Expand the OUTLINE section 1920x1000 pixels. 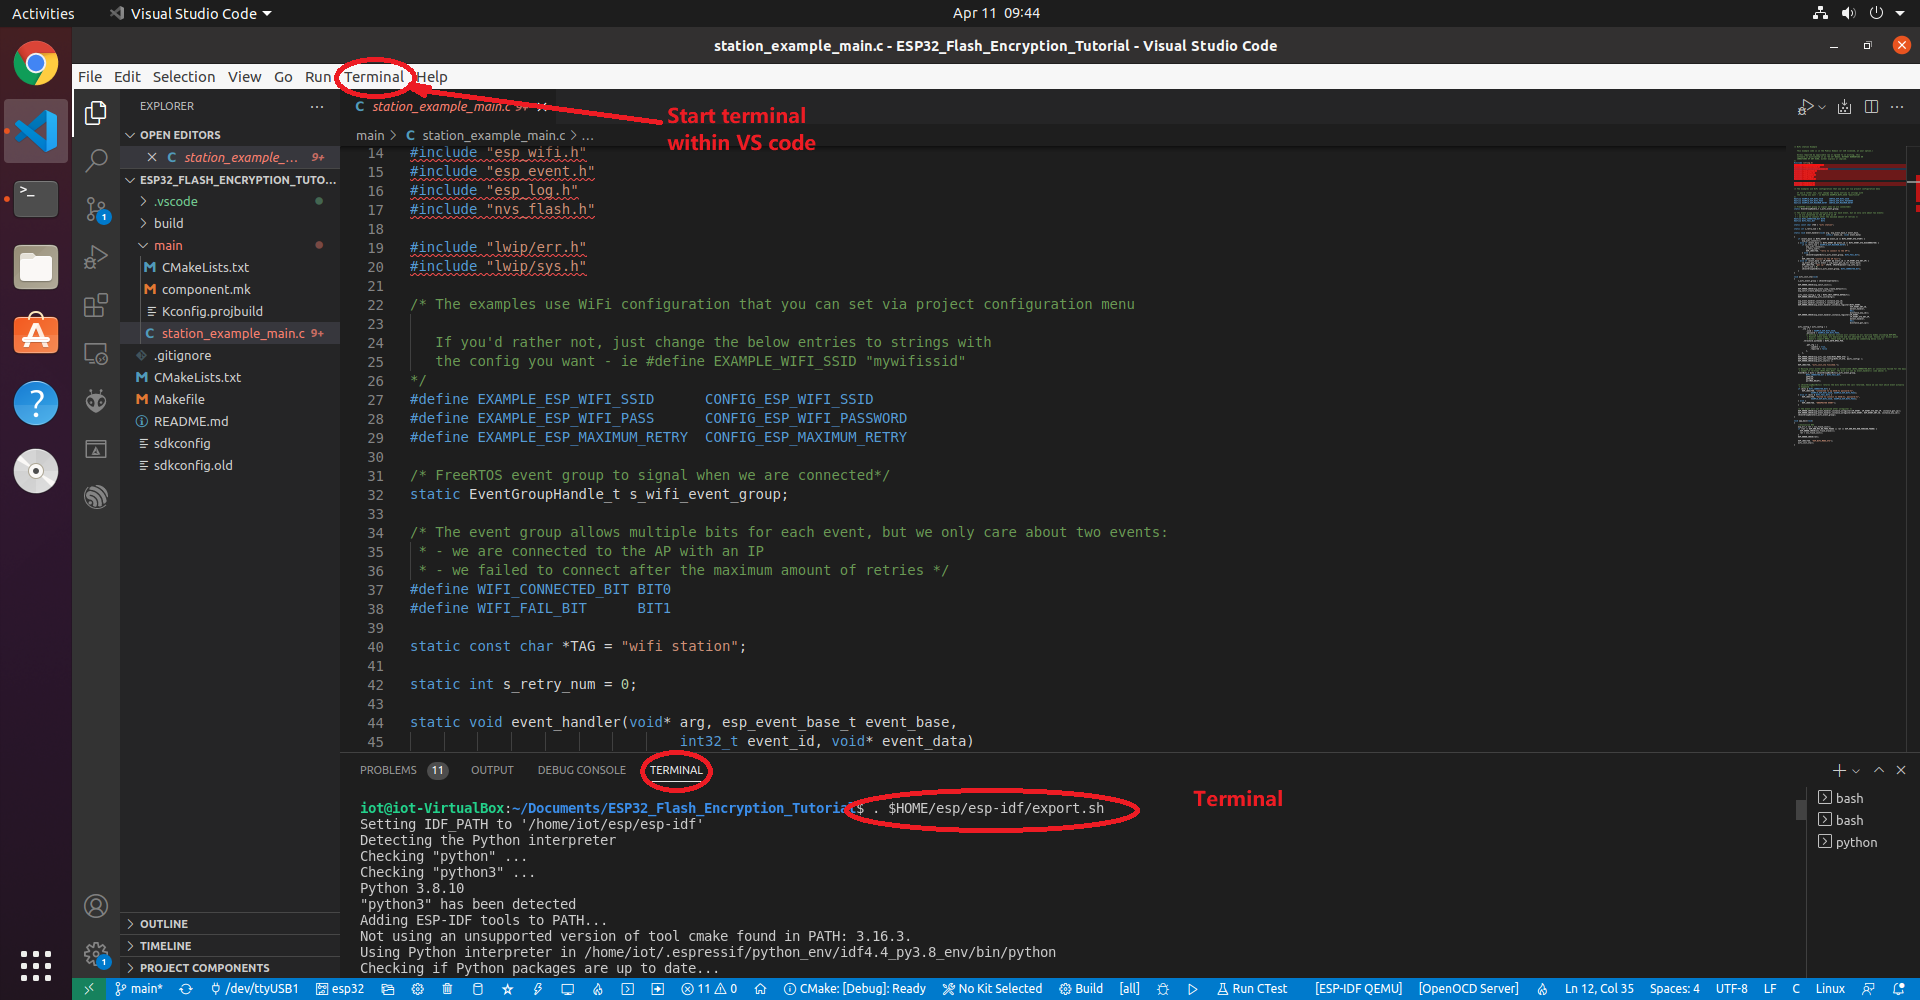230,924
